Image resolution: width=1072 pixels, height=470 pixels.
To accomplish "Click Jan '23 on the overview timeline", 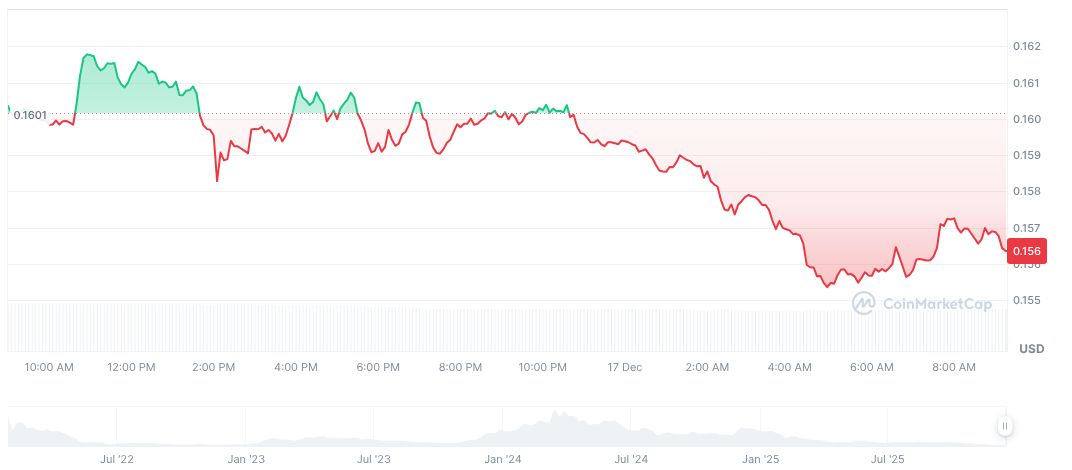I will 246,459.
